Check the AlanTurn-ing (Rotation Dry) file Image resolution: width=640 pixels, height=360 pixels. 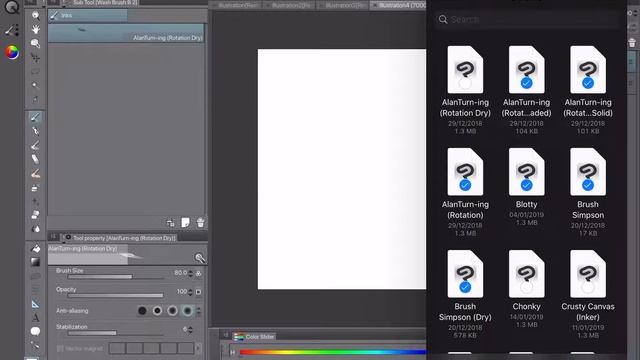465,83
